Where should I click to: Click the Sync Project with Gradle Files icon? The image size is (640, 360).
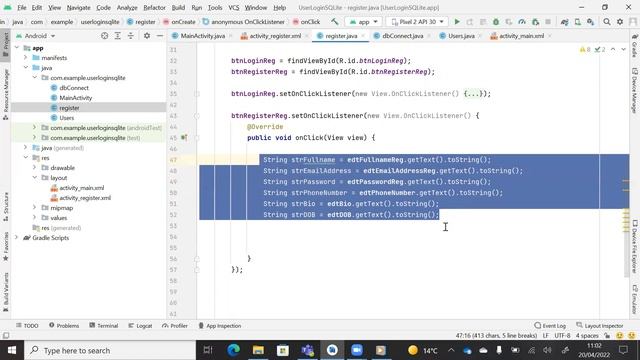point(564,22)
